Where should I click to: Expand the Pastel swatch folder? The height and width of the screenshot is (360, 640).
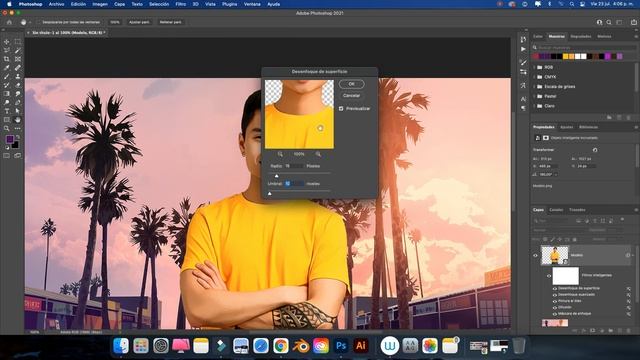[535, 96]
